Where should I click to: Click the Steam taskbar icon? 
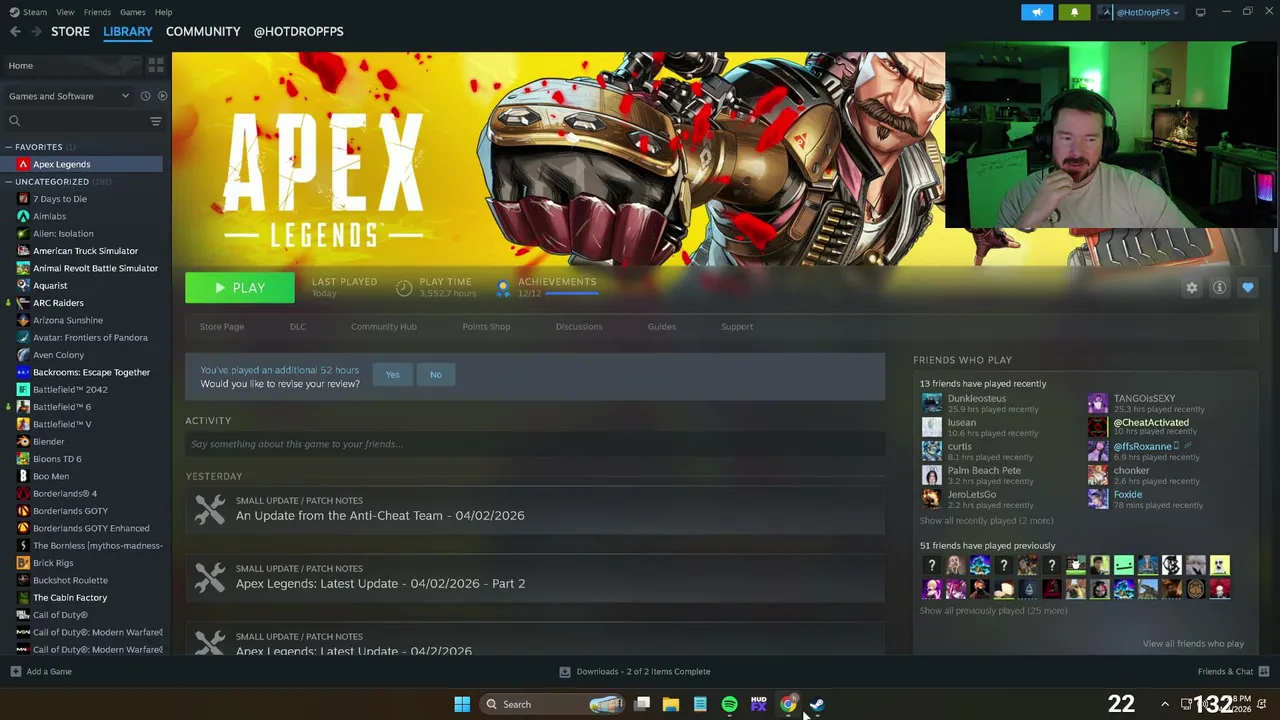click(x=817, y=704)
